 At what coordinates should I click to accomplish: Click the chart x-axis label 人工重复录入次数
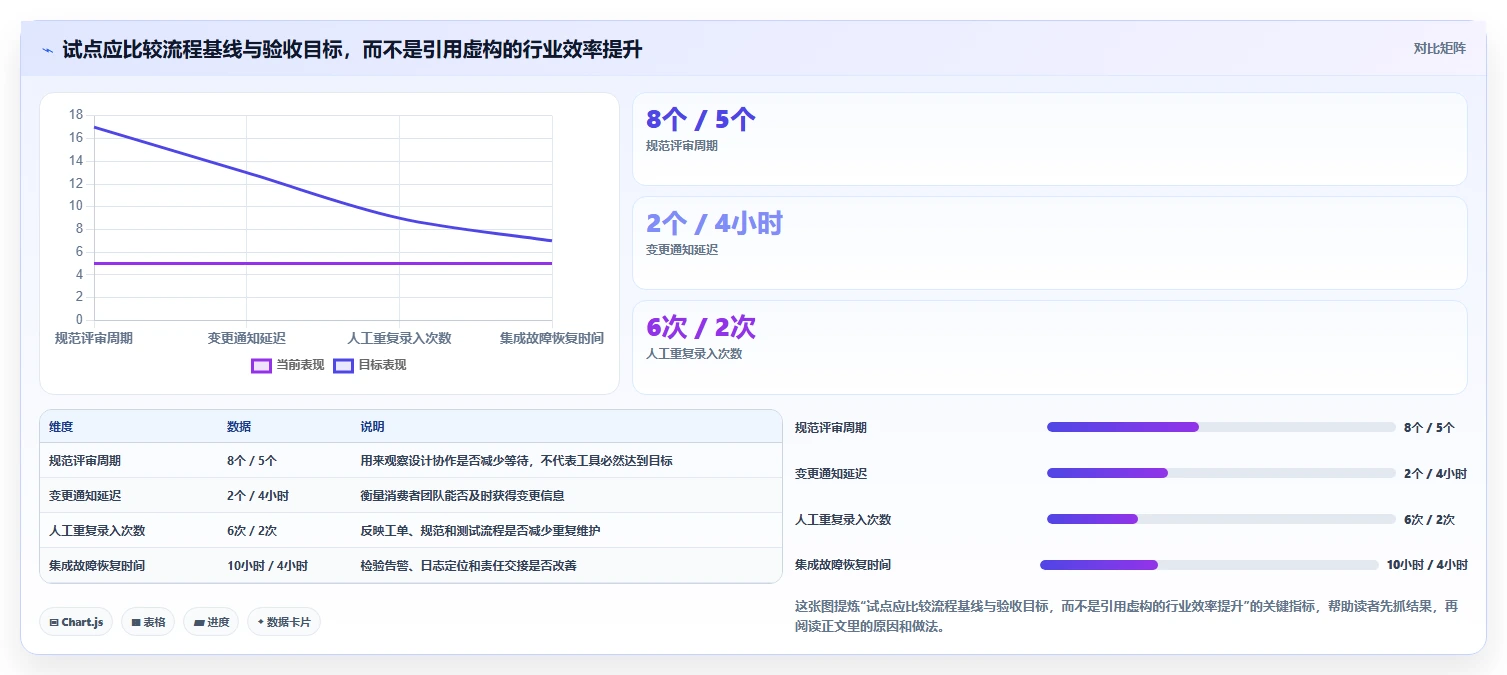tap(399, 338)
